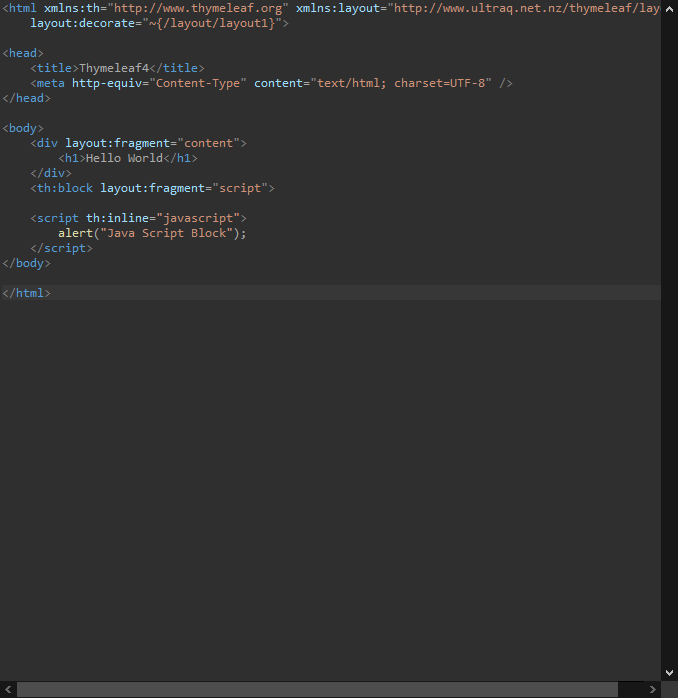This screenshot has height=698, width=678.
Task: Click the scroll left arrow of horizontal scrollbar
Action: click(8, 690)
